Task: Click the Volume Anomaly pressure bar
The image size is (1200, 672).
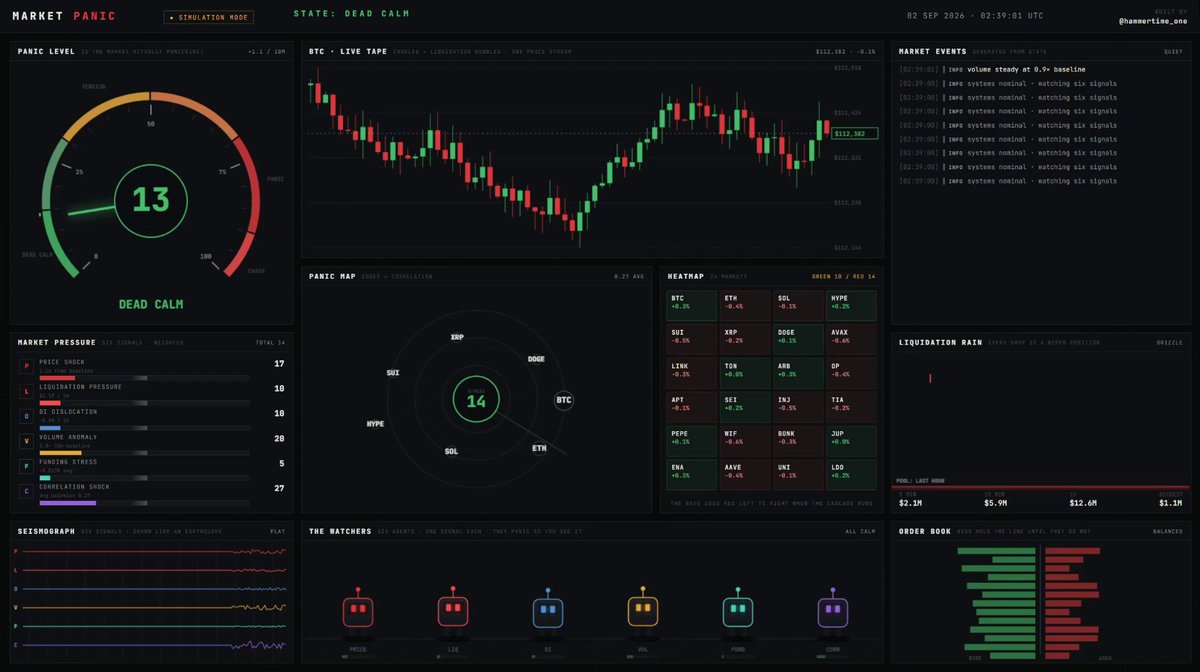Action: click(144, 453)
